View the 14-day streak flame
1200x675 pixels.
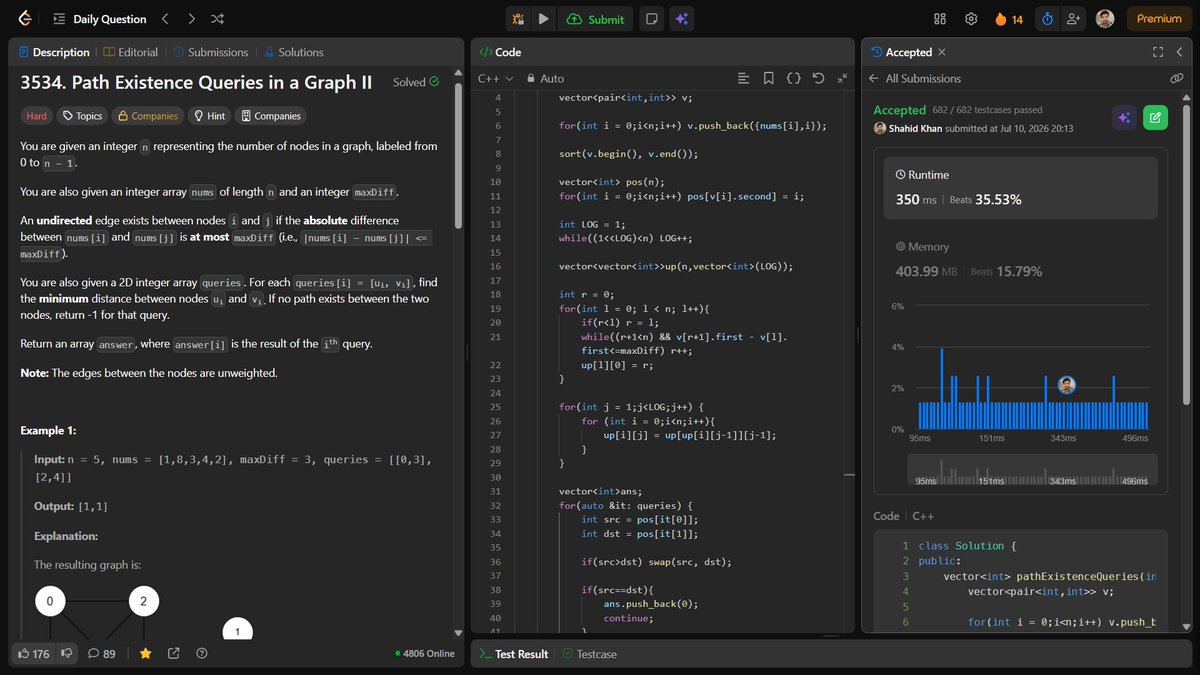(1009, 19)
